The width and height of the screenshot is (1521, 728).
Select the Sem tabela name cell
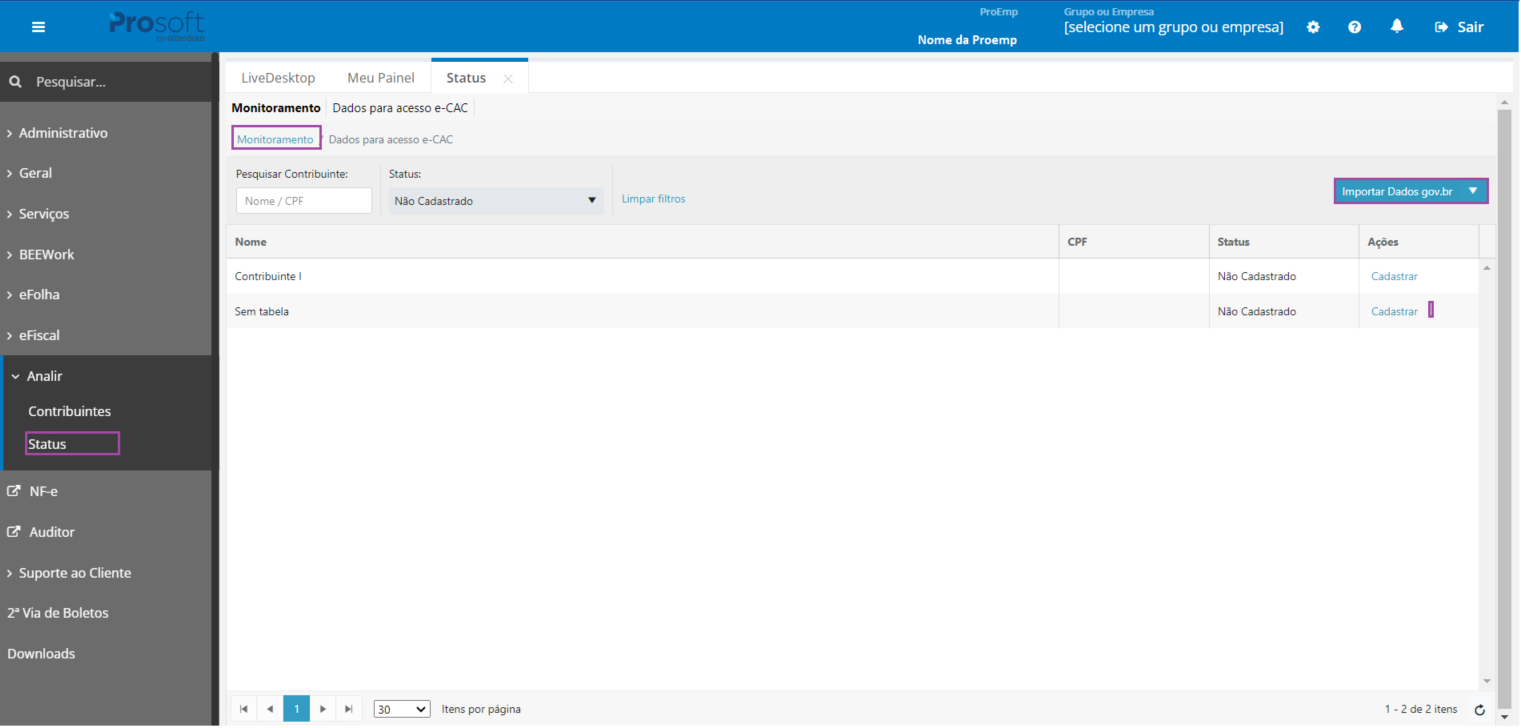click(x=642, y=311)
